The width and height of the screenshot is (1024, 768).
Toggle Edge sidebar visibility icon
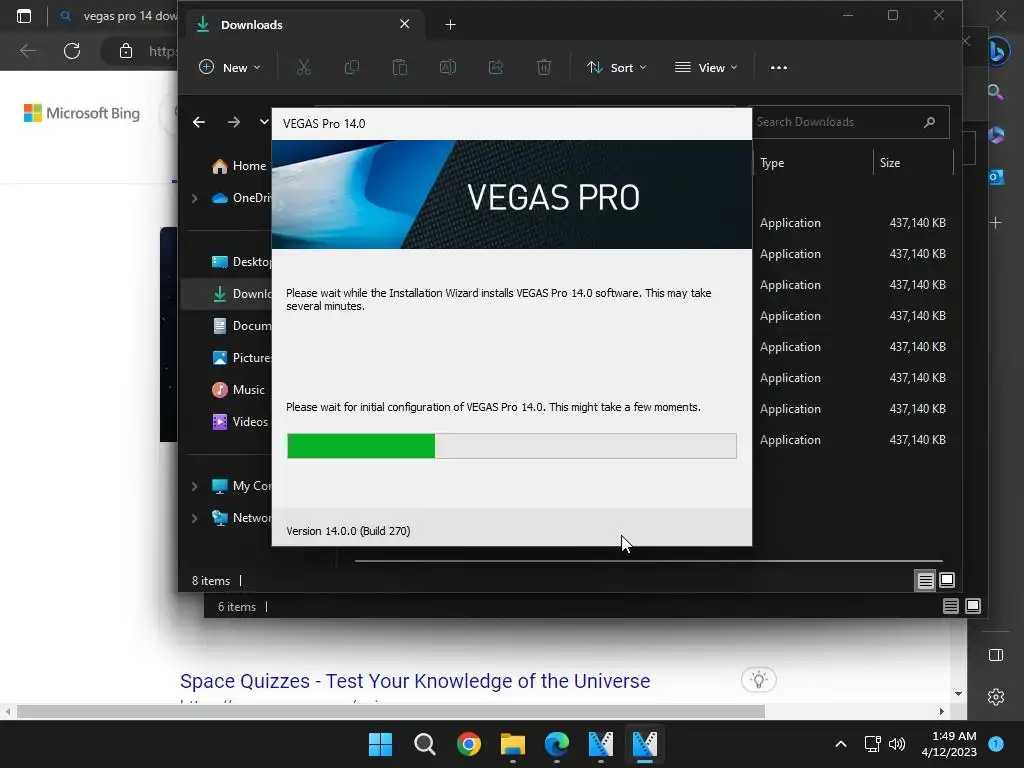click(x=996, y=655)
